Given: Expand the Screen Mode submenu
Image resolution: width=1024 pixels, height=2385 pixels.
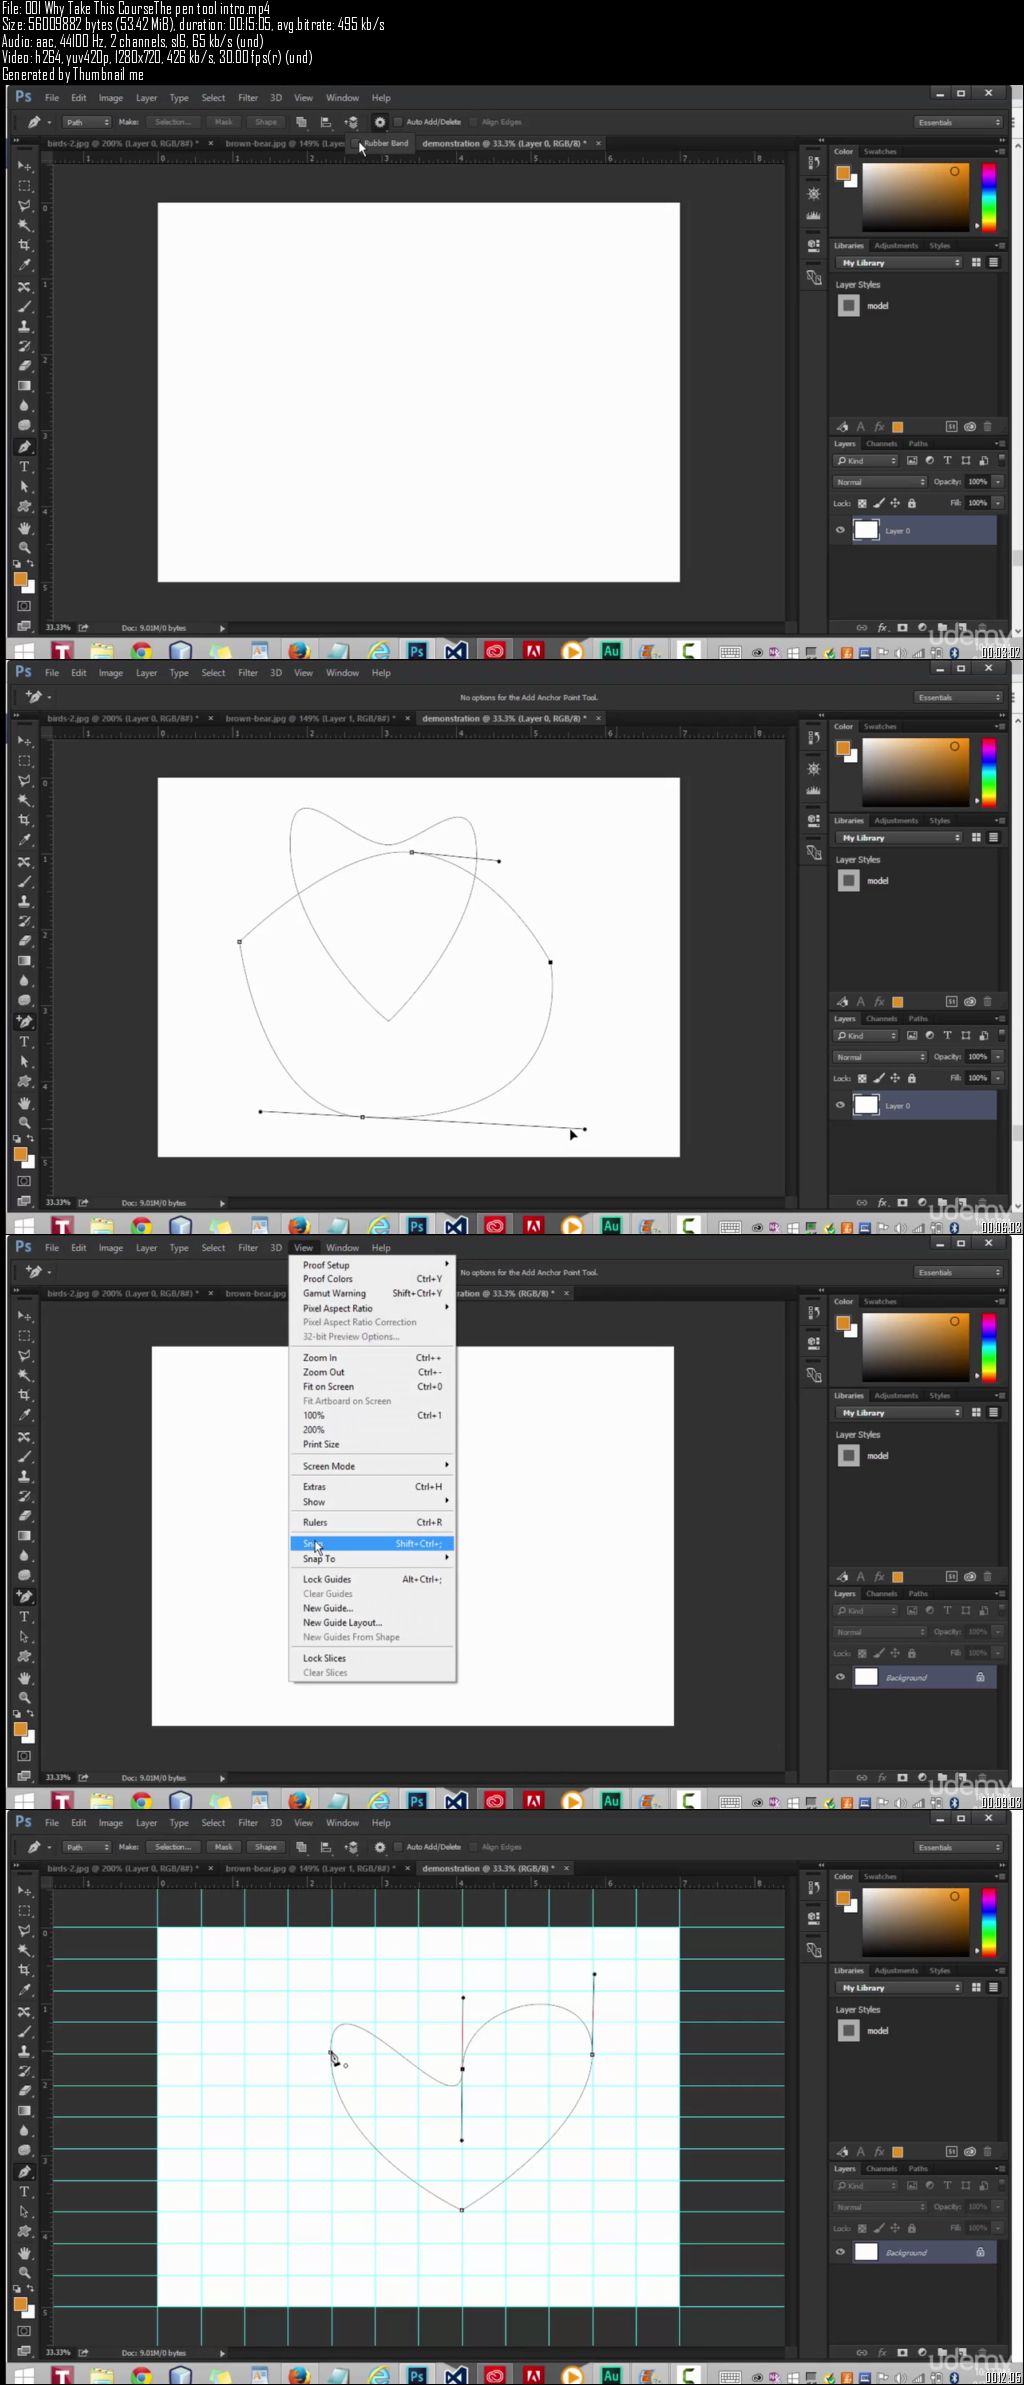Looking at the screenshot, I should 374,1466.
